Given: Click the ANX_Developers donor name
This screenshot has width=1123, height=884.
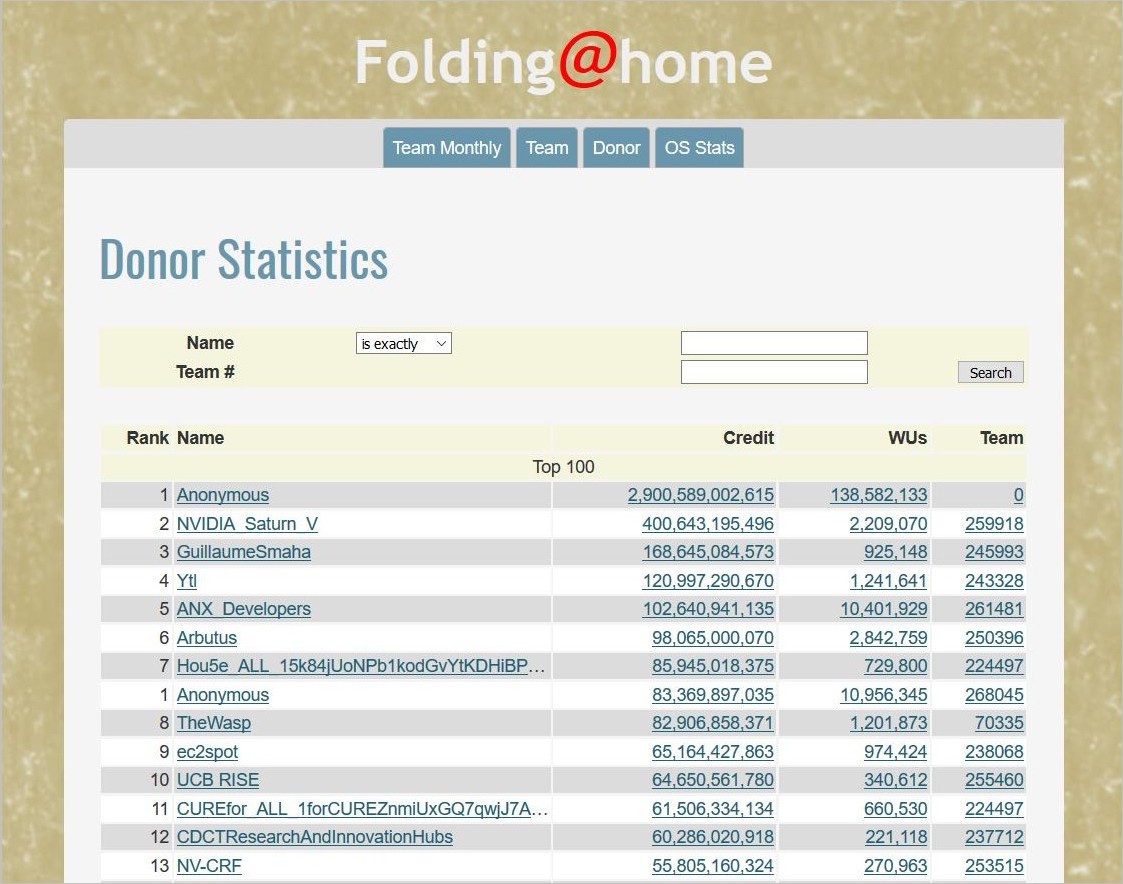Looking at the screenshot, I should point(243,609).
